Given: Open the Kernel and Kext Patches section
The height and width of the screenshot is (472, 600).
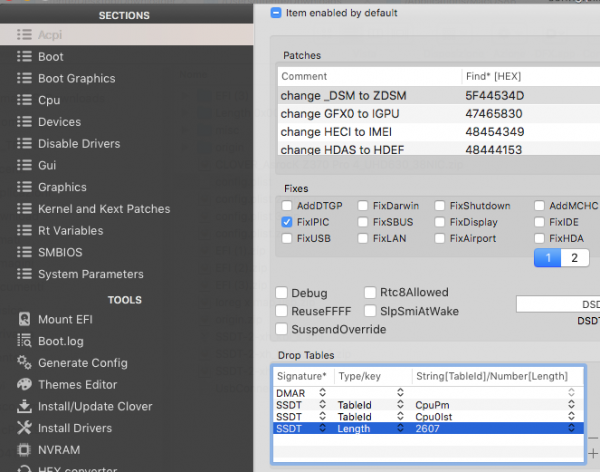Looking at the screenshot, I should [103, 209].
